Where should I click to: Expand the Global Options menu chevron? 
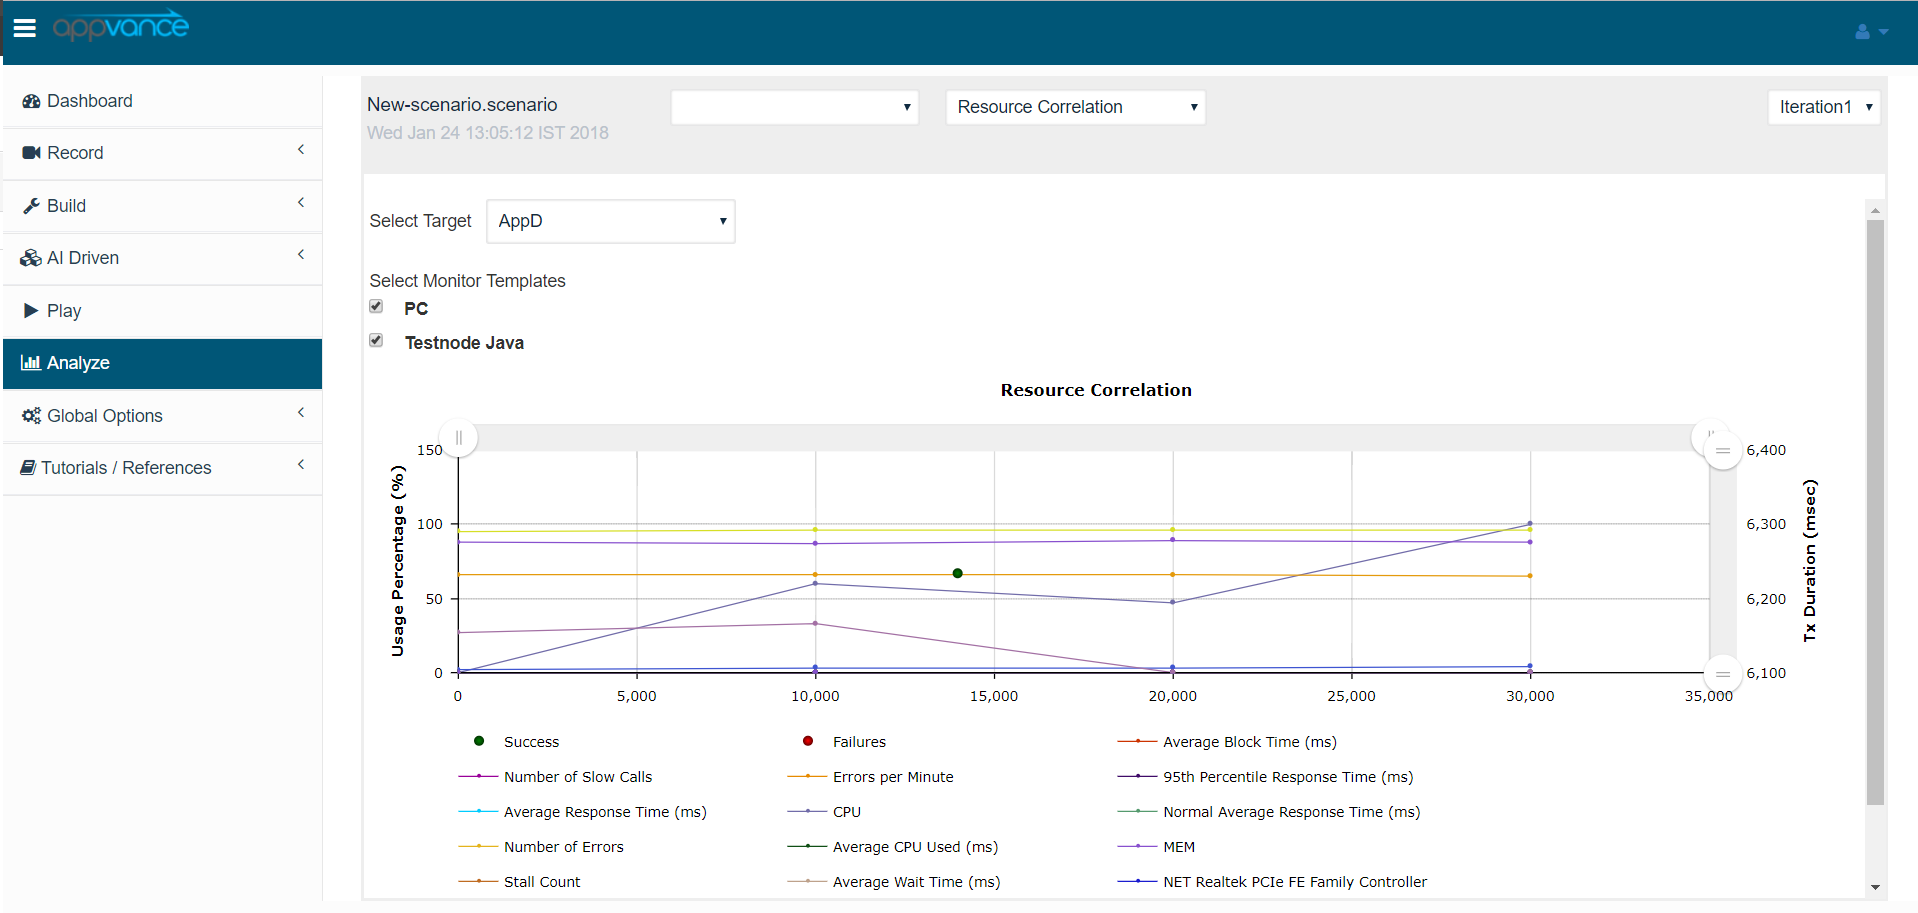coord(301,413)
